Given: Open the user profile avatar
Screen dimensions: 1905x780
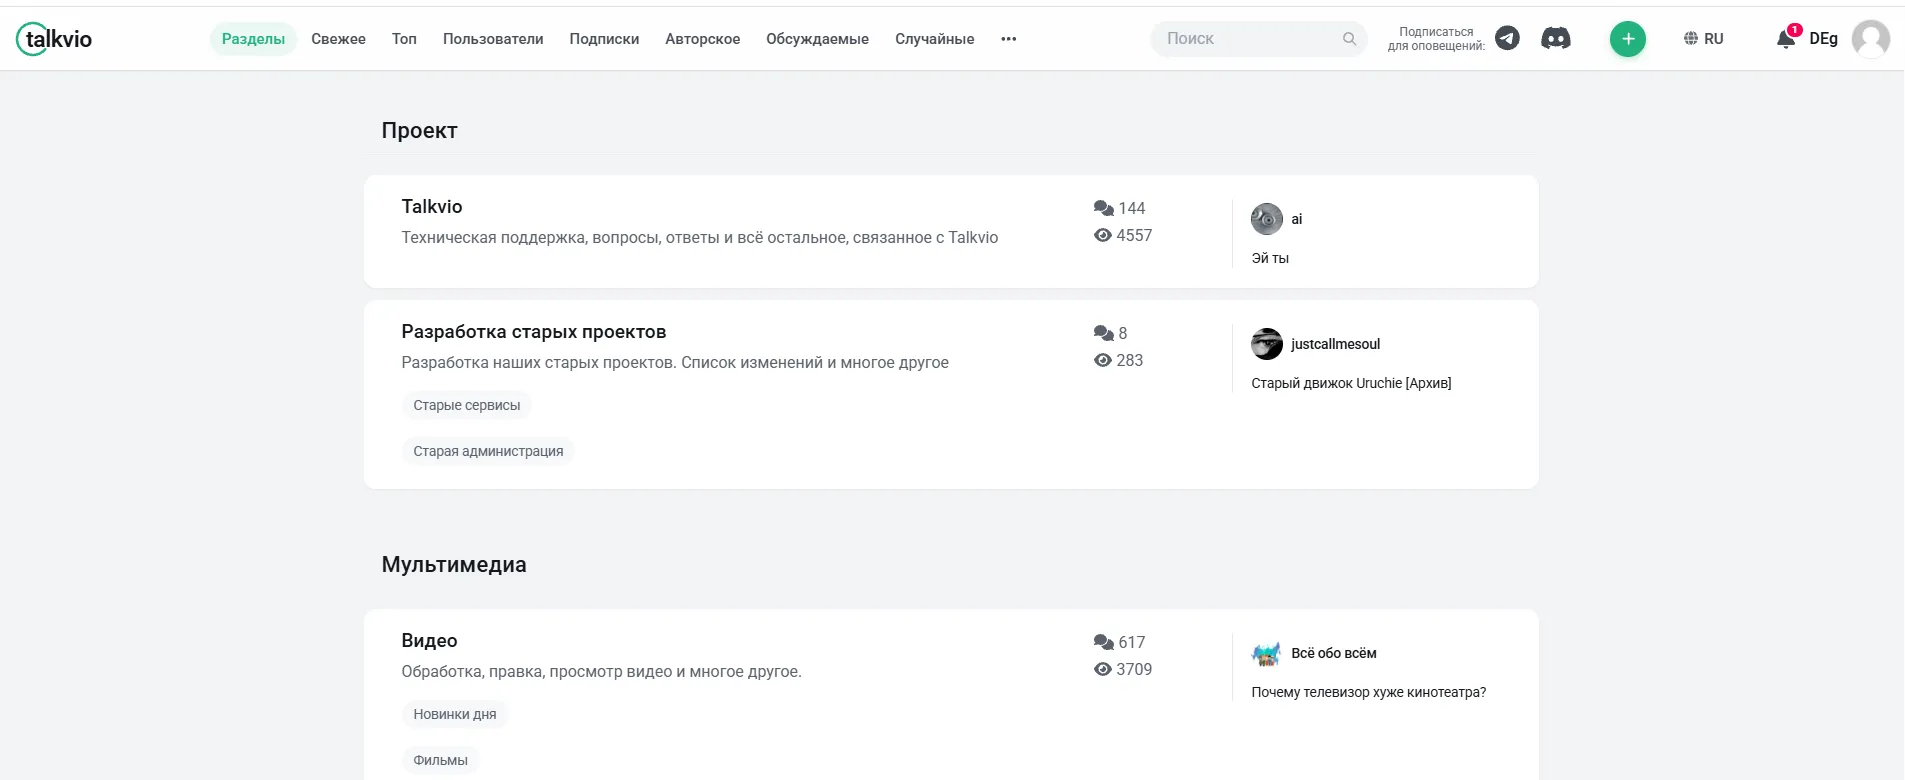Looking at the screenshot, I should click(x=1870, y=39).
